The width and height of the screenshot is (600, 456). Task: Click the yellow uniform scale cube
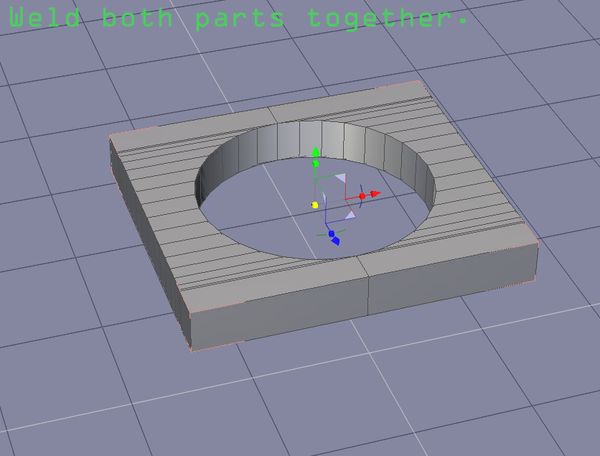[315, 205]
